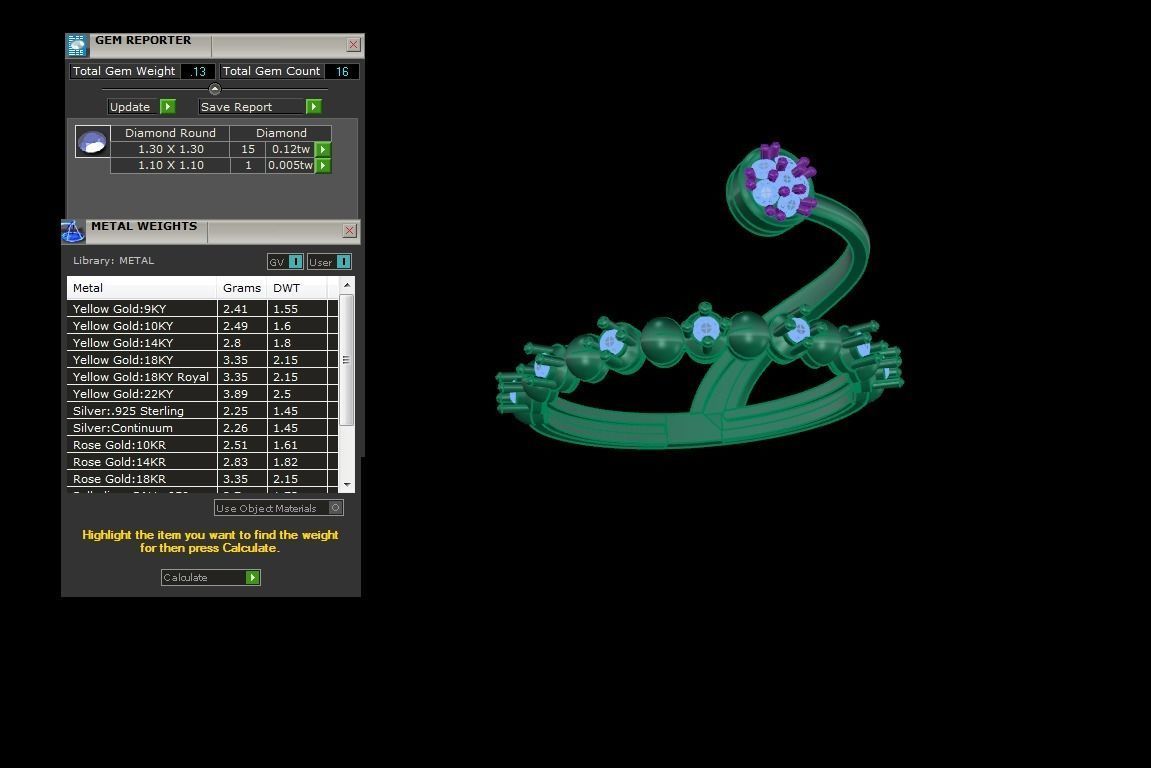
Task: Select Rose Gold:14KR row
Action: point(203,462)
